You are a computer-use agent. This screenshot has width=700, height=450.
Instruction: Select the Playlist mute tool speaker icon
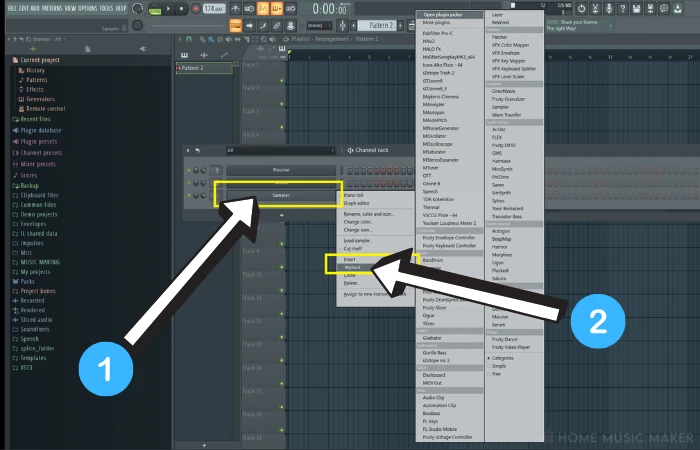(229, 39)
